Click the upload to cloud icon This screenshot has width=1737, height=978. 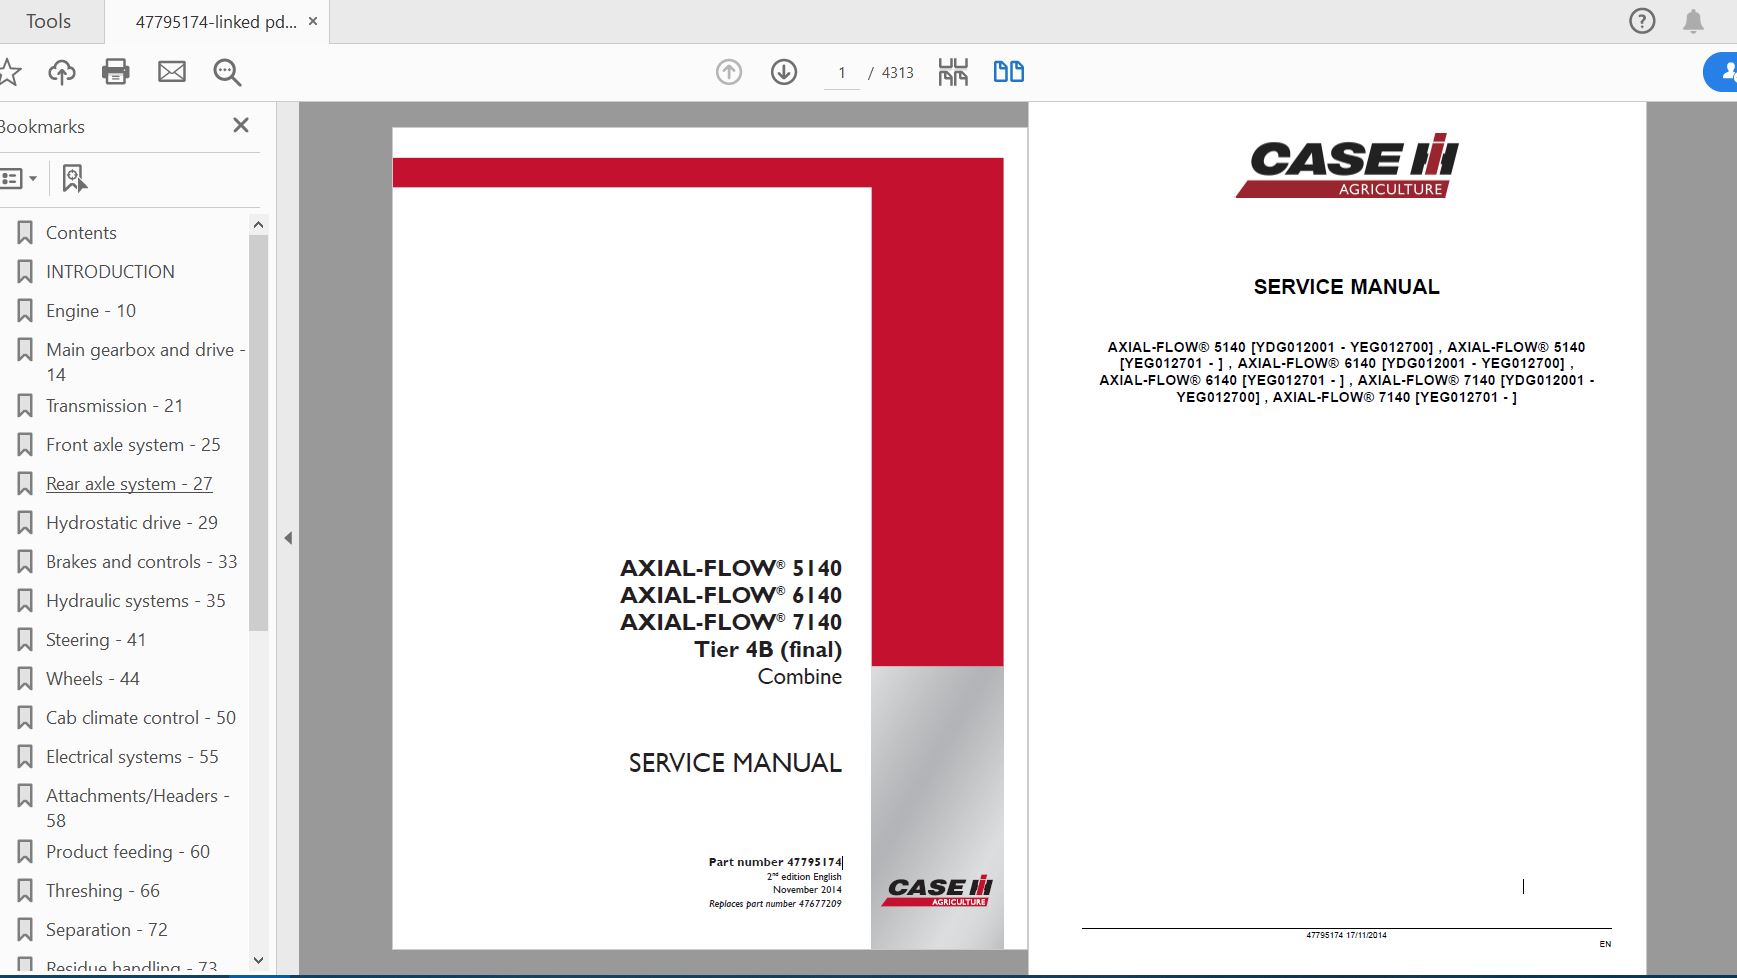62,72
